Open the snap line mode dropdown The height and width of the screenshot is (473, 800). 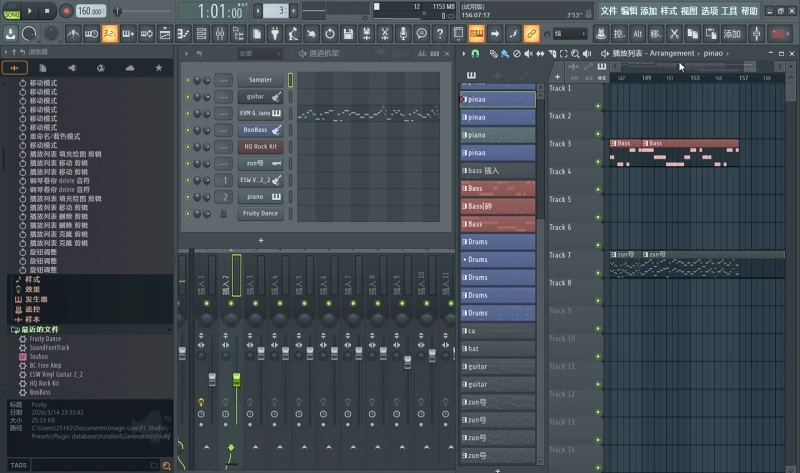(x=569, y=34)
